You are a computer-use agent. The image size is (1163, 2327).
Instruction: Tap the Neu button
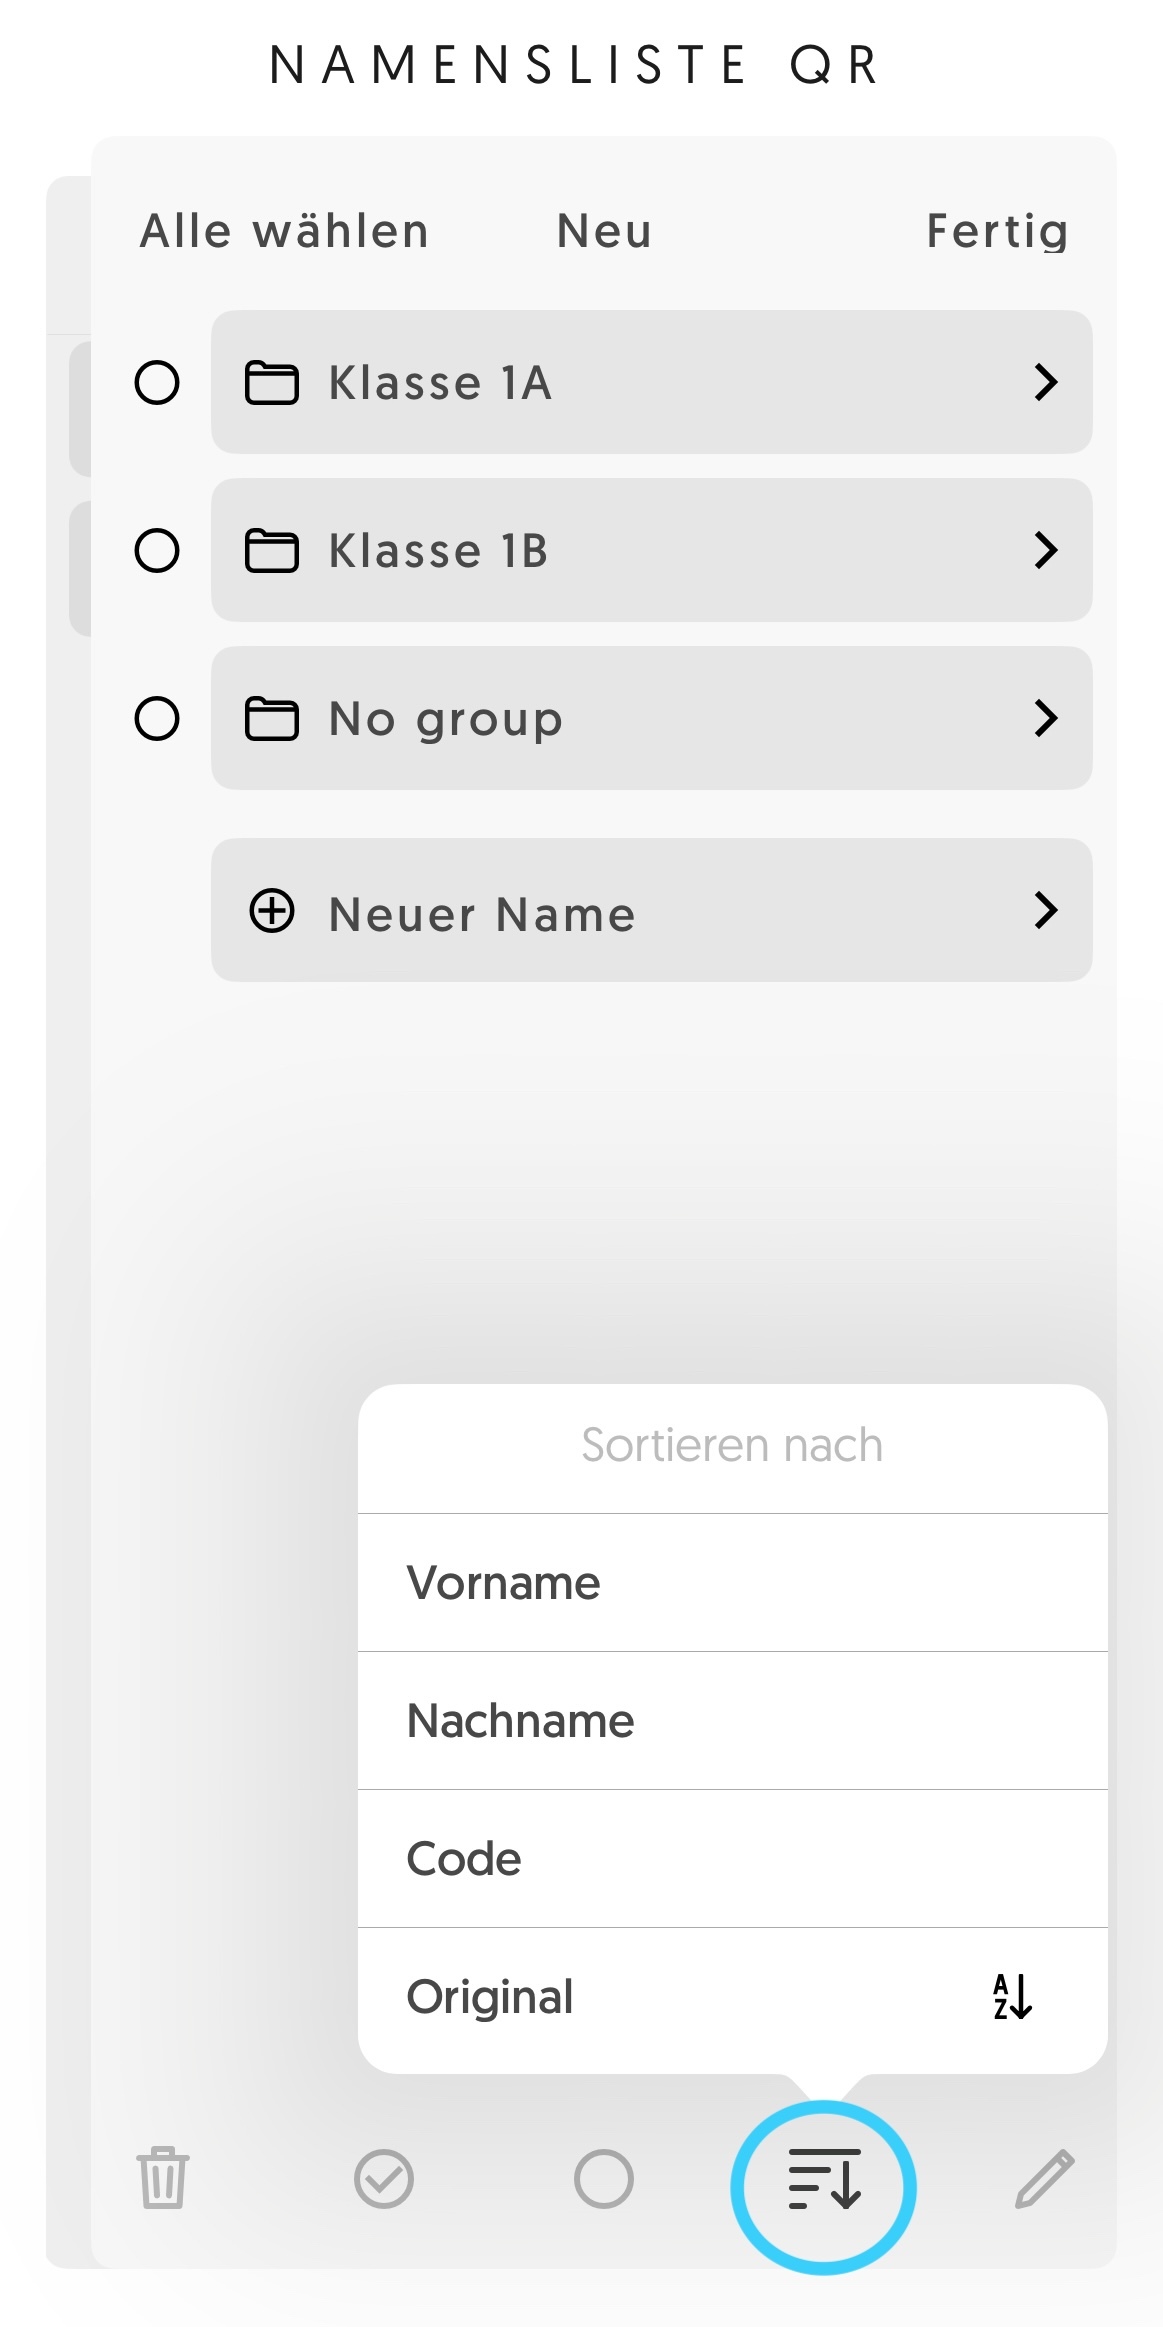coord(604,231)
